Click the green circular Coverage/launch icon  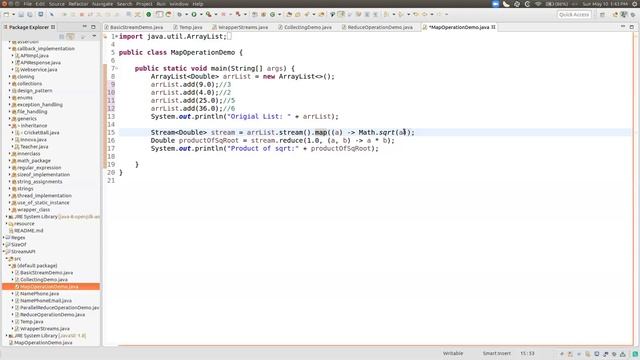click(149, 14)
